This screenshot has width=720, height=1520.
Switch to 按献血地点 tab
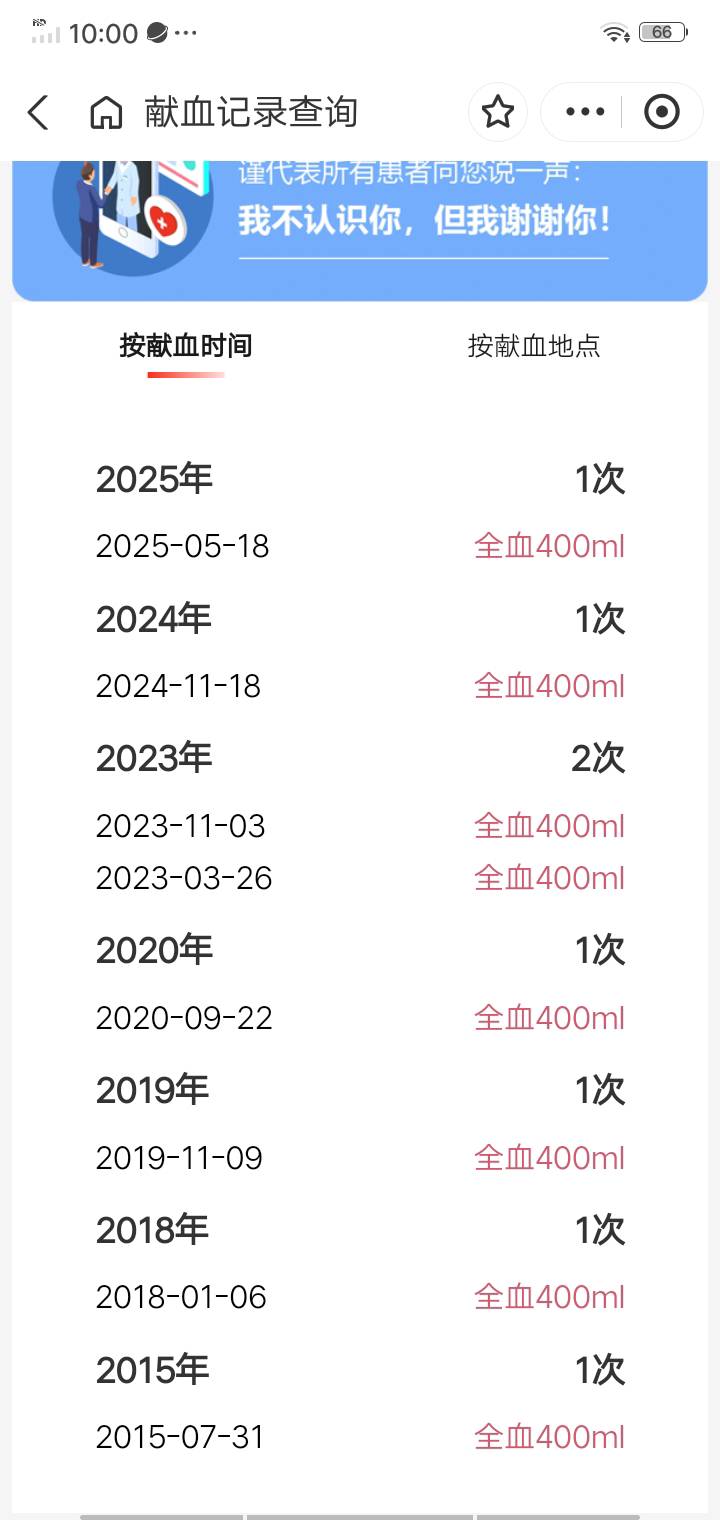pyautogui.click(x=534, y=346)
